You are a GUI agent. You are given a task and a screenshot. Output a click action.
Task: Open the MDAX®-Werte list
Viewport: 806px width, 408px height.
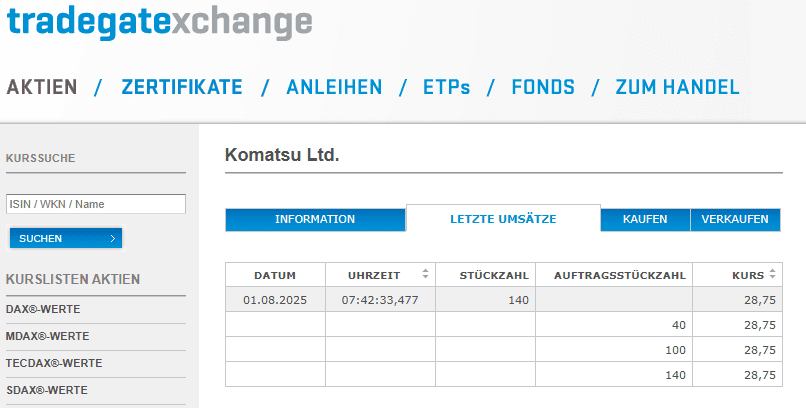[47, 336]
